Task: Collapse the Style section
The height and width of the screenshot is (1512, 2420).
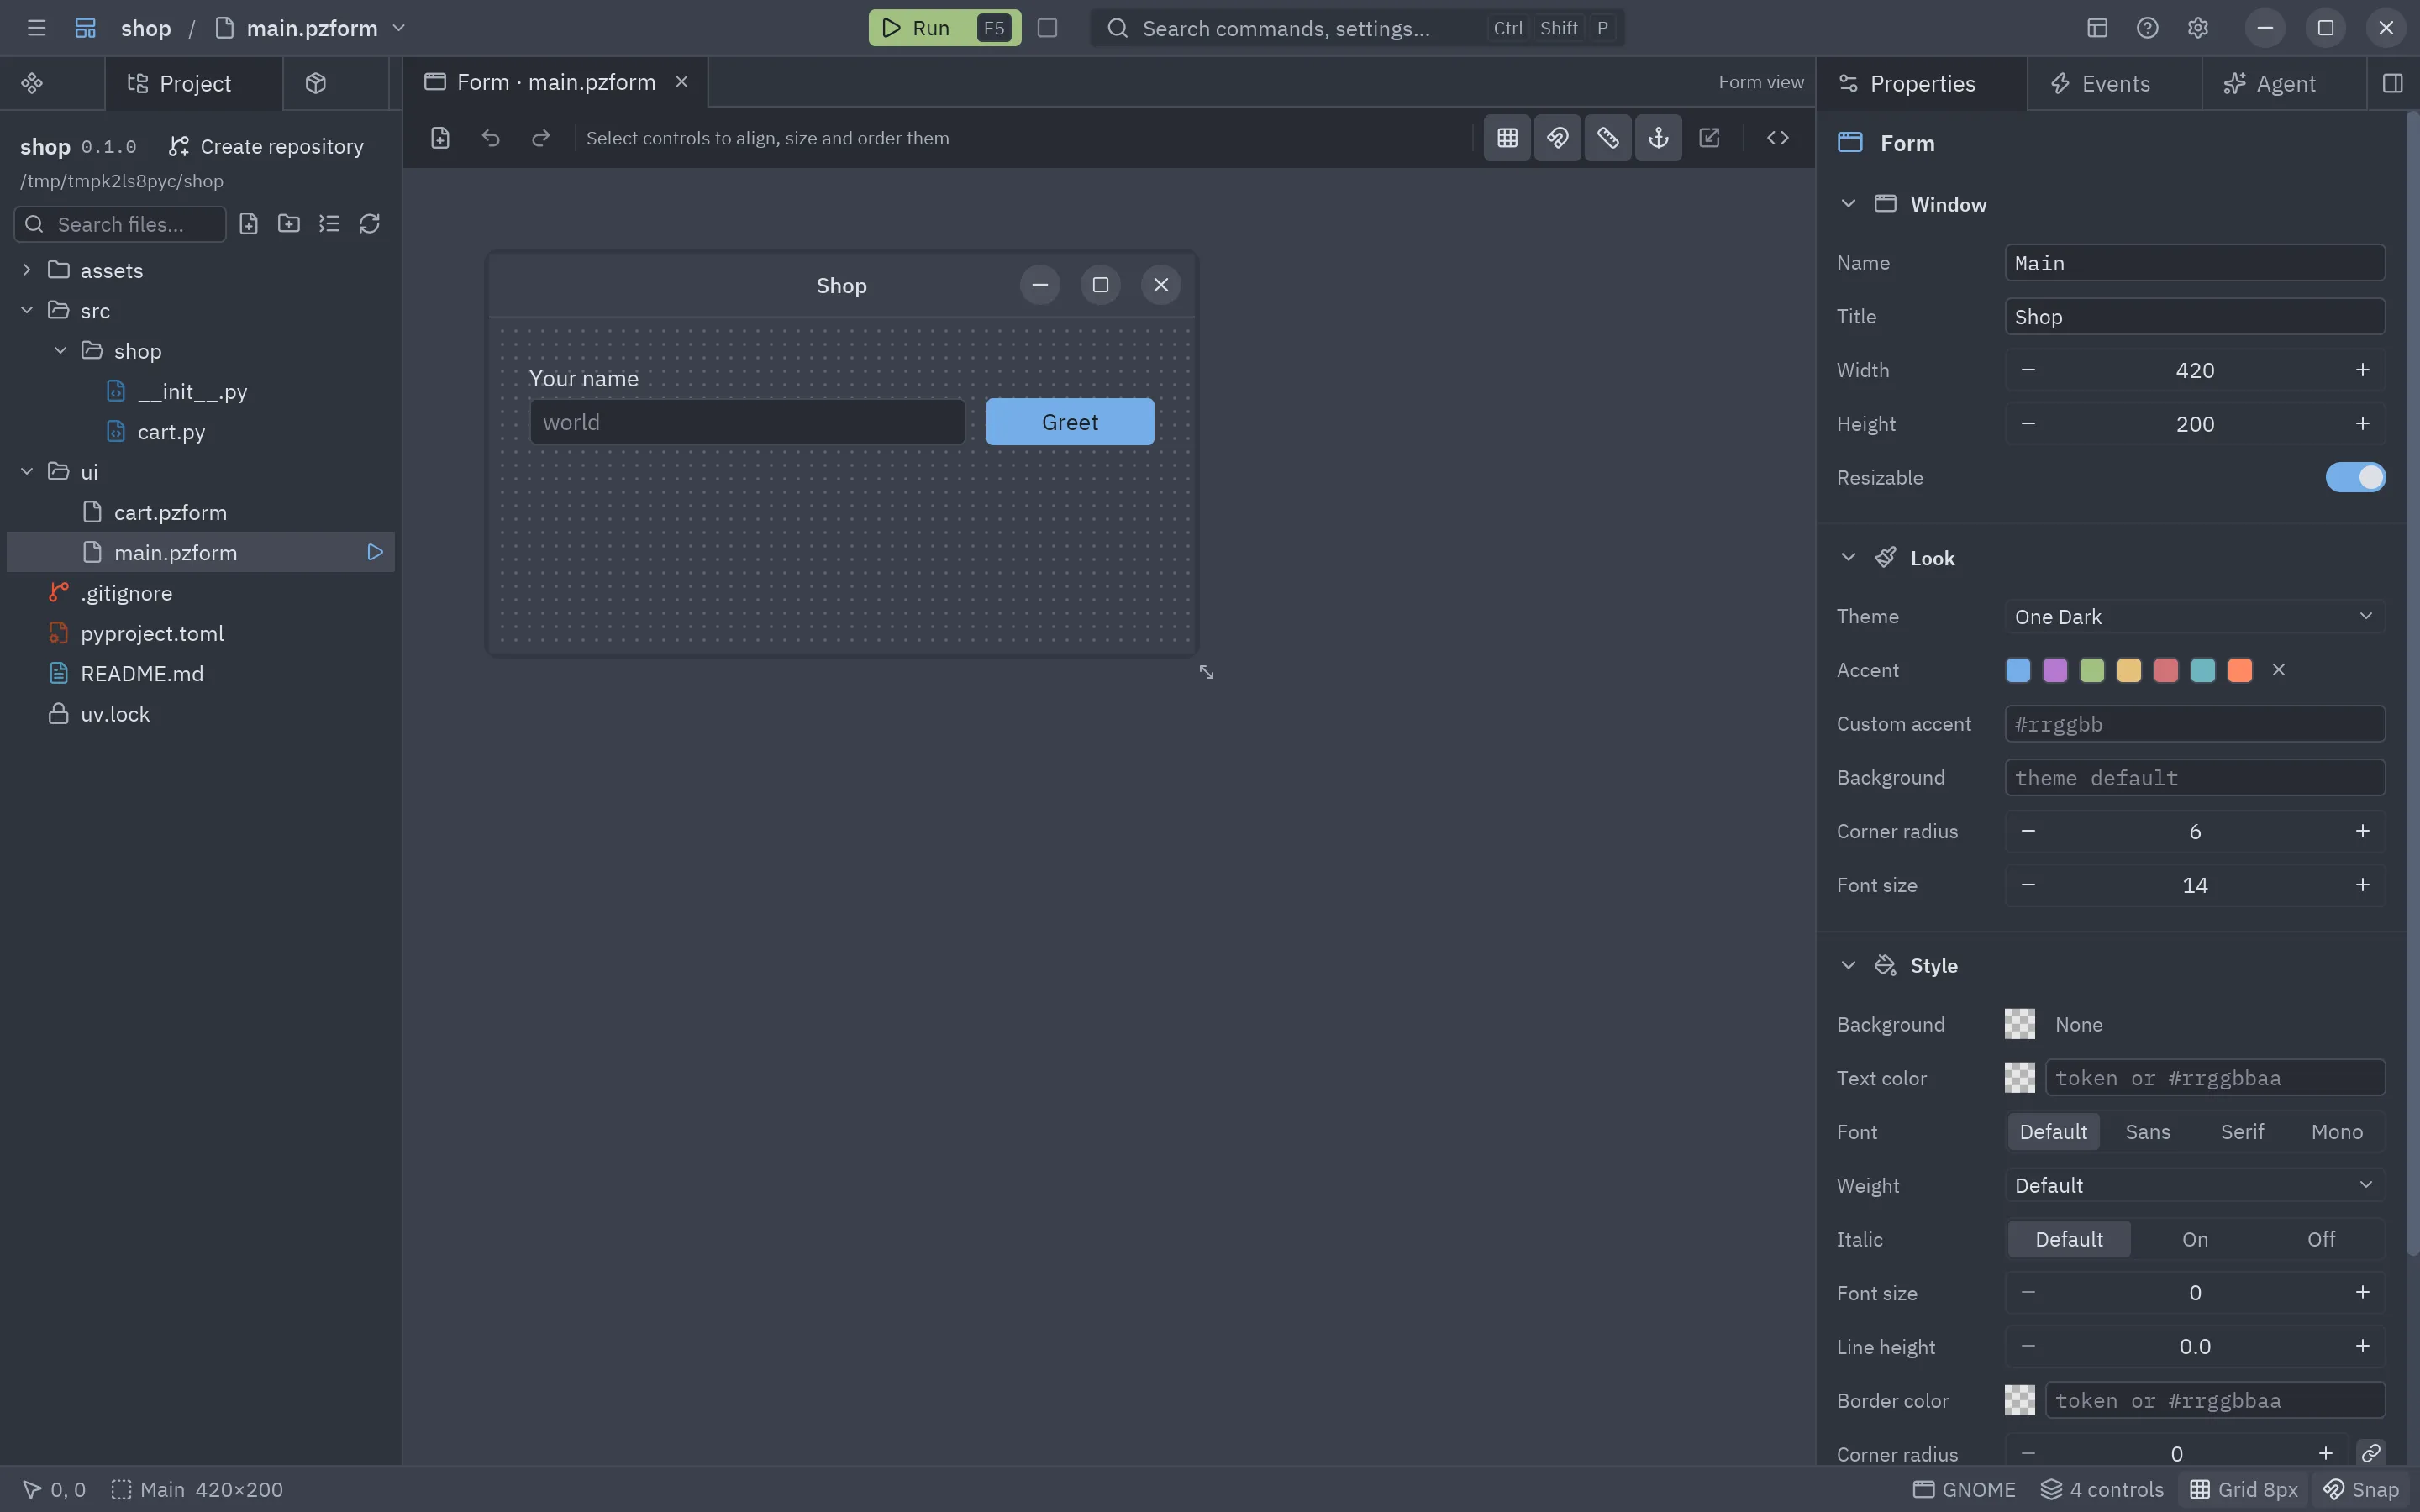Action: pyautogui.click(x=1848, y=965)
